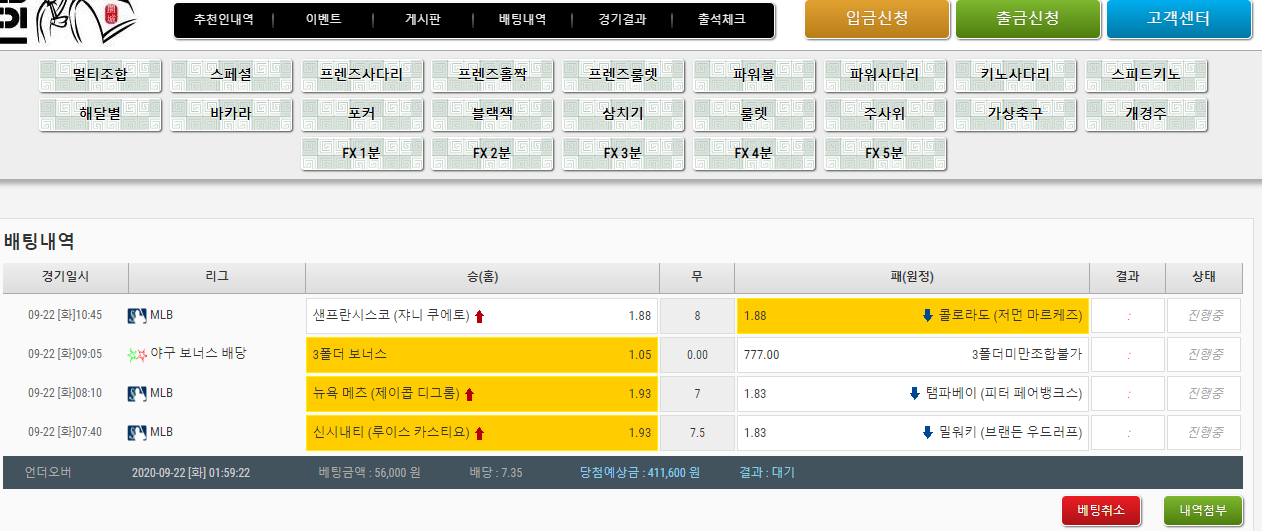Click the red up arrow beside 뉴욕 메츠
This screenshot has height=531, width=1262.
tap(469, 394)
